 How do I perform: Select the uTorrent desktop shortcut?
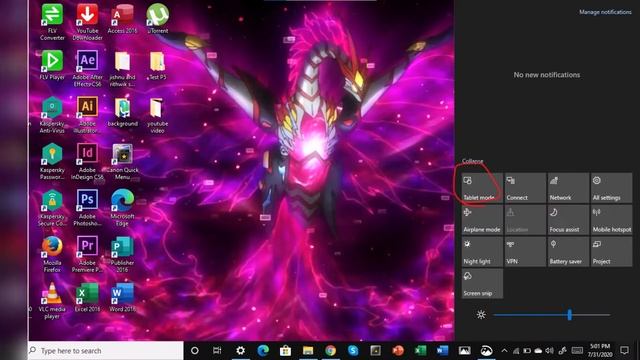coord(158,19)
